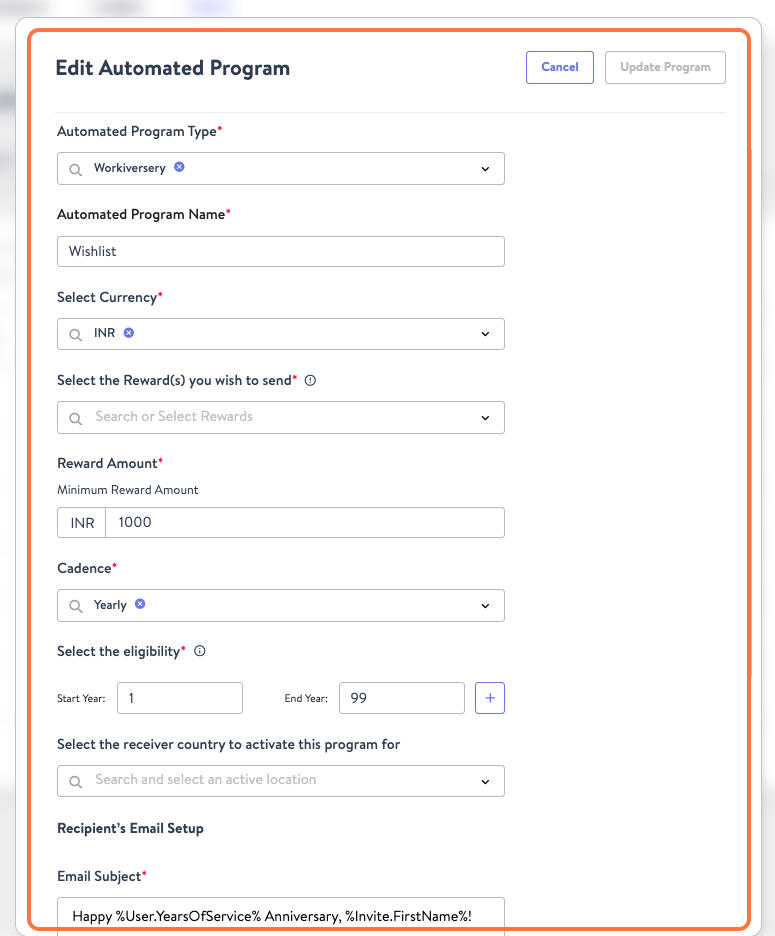Click the search icon in the Rewards field
775x936 pixels.
[x=75, y=417]
